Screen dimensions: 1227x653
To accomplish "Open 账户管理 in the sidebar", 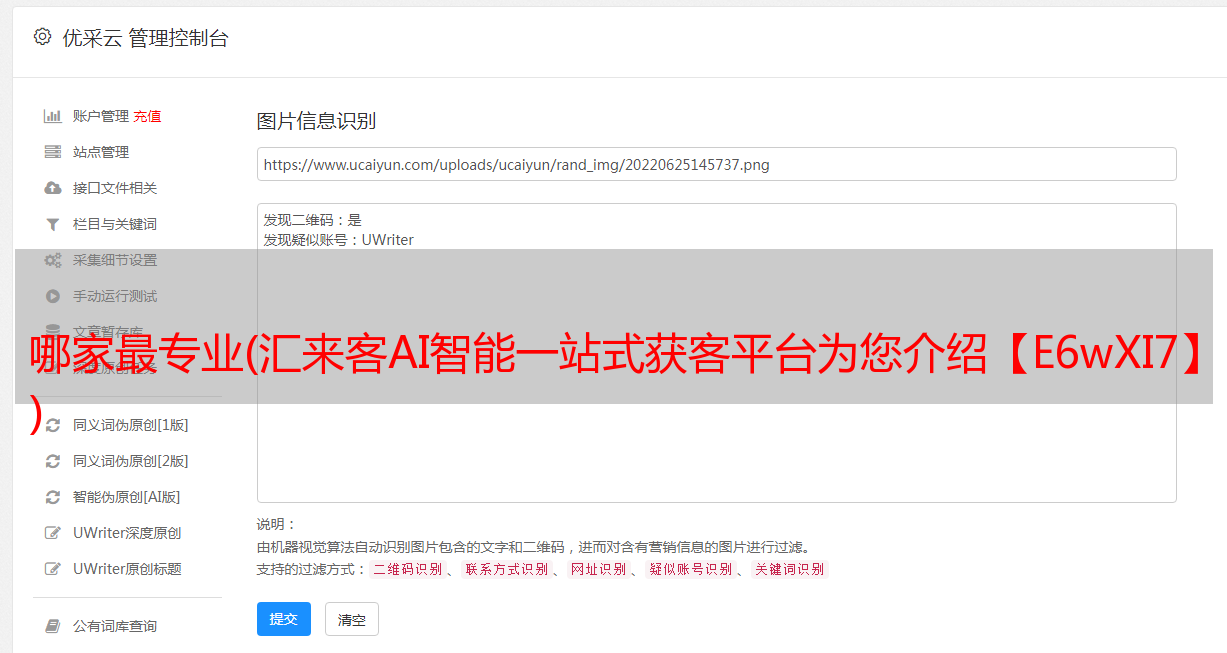I will (x=101, y=116).
